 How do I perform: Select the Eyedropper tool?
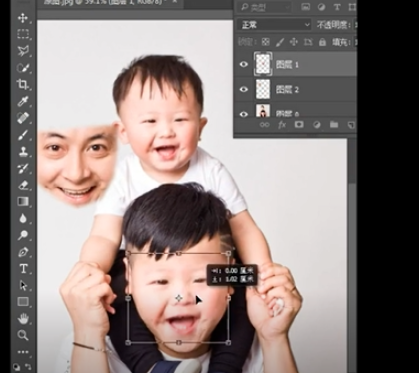point(23,101)
